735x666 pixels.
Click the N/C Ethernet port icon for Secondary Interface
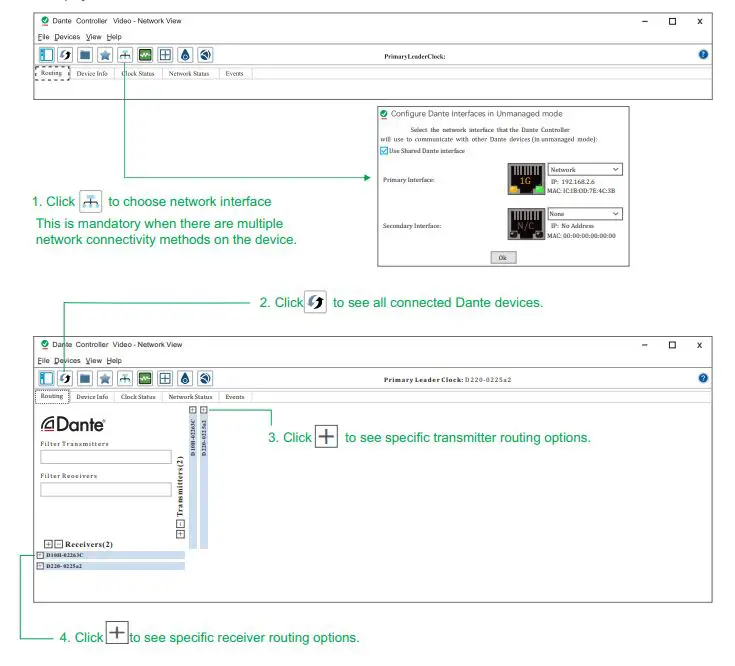(526, 224)
